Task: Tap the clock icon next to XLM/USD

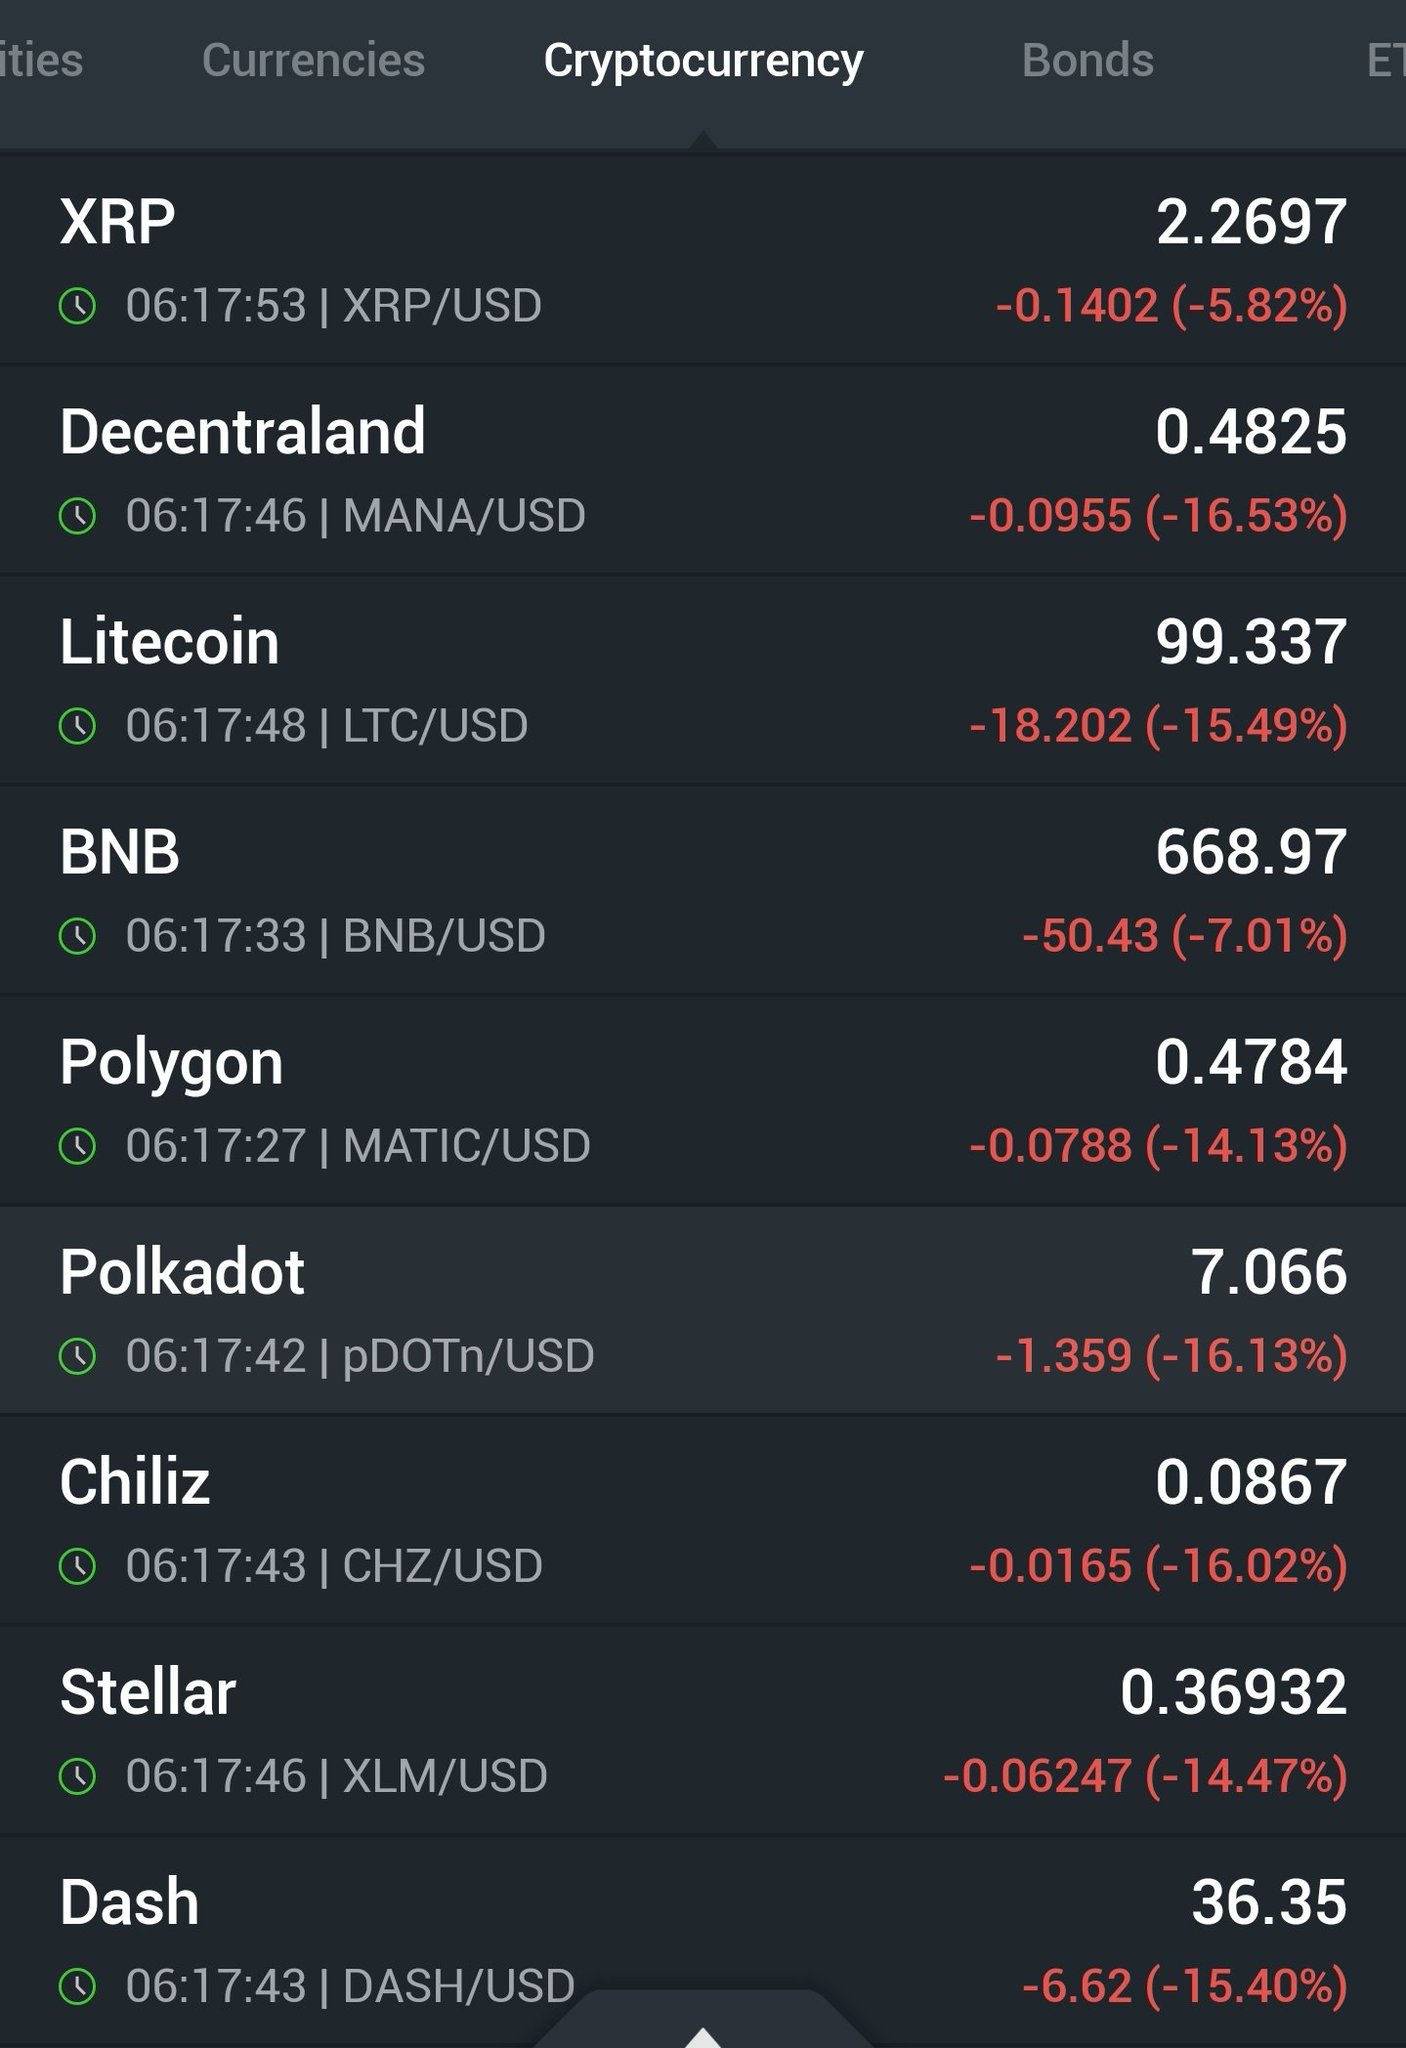Action: click(x=78, y=1776)
